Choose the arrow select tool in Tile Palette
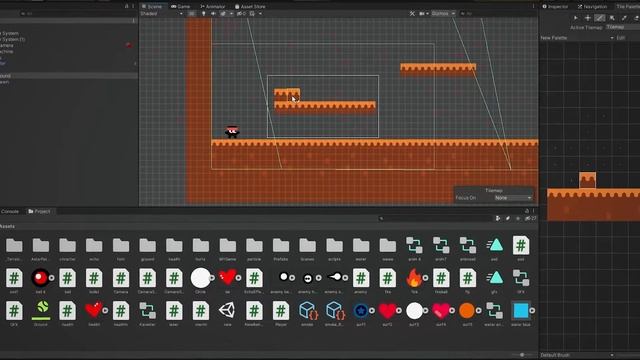 pyautogui.click(x=576, y=18)
